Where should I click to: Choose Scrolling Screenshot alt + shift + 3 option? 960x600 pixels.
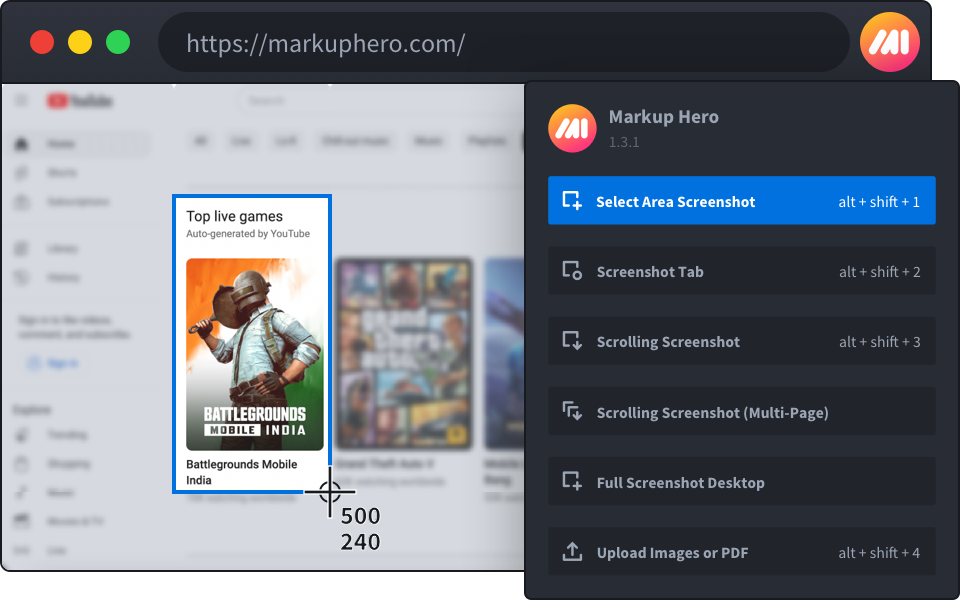(x=741, y=341)
